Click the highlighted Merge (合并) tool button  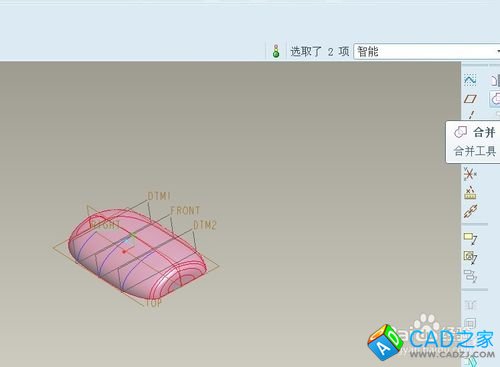495,99
